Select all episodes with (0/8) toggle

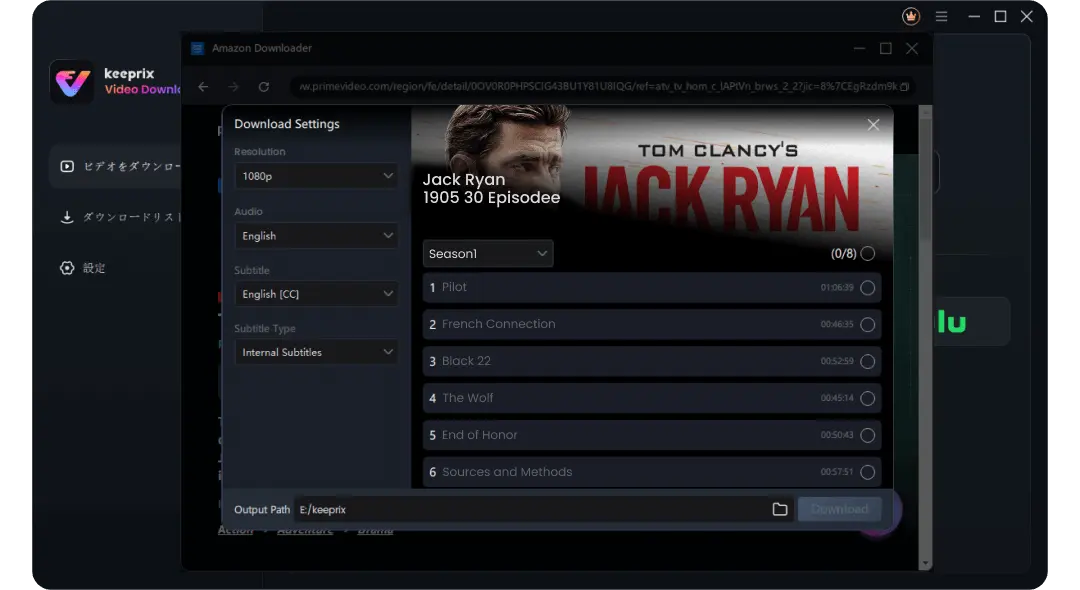coord(867,254)
